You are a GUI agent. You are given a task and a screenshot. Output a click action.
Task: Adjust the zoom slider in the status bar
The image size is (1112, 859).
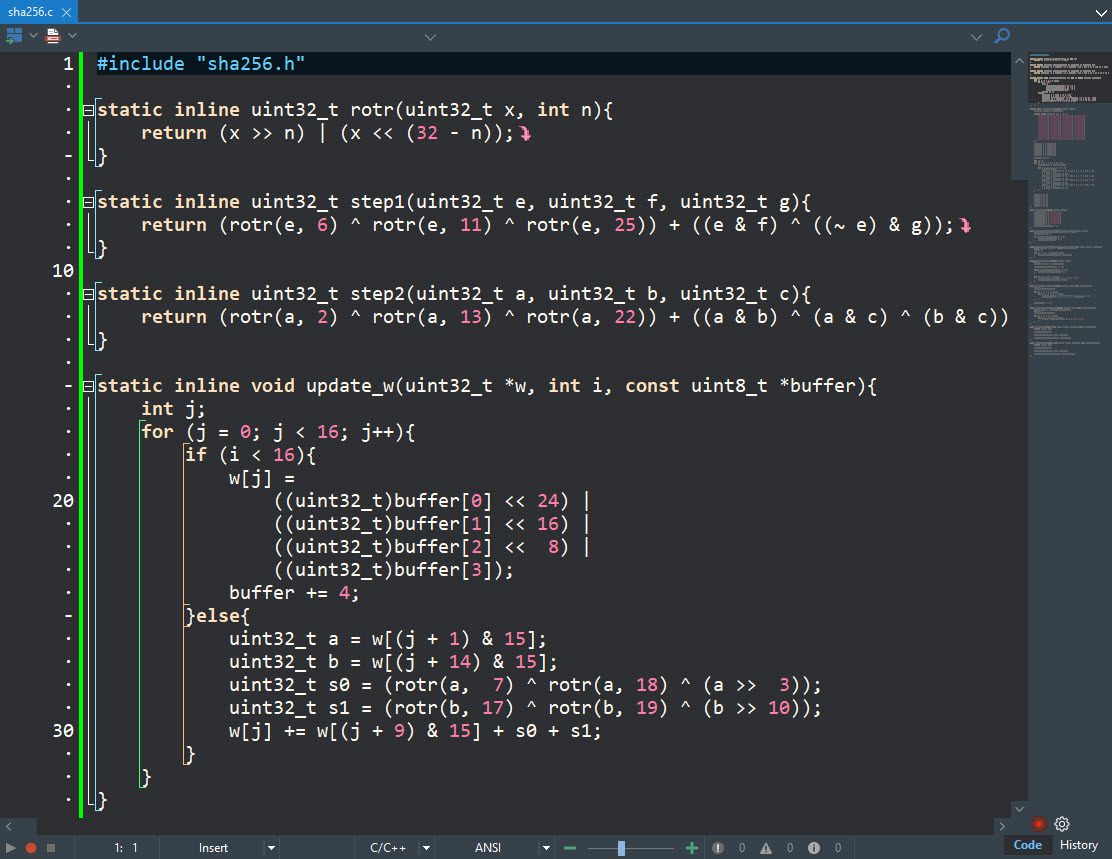[x=621, y=847]
